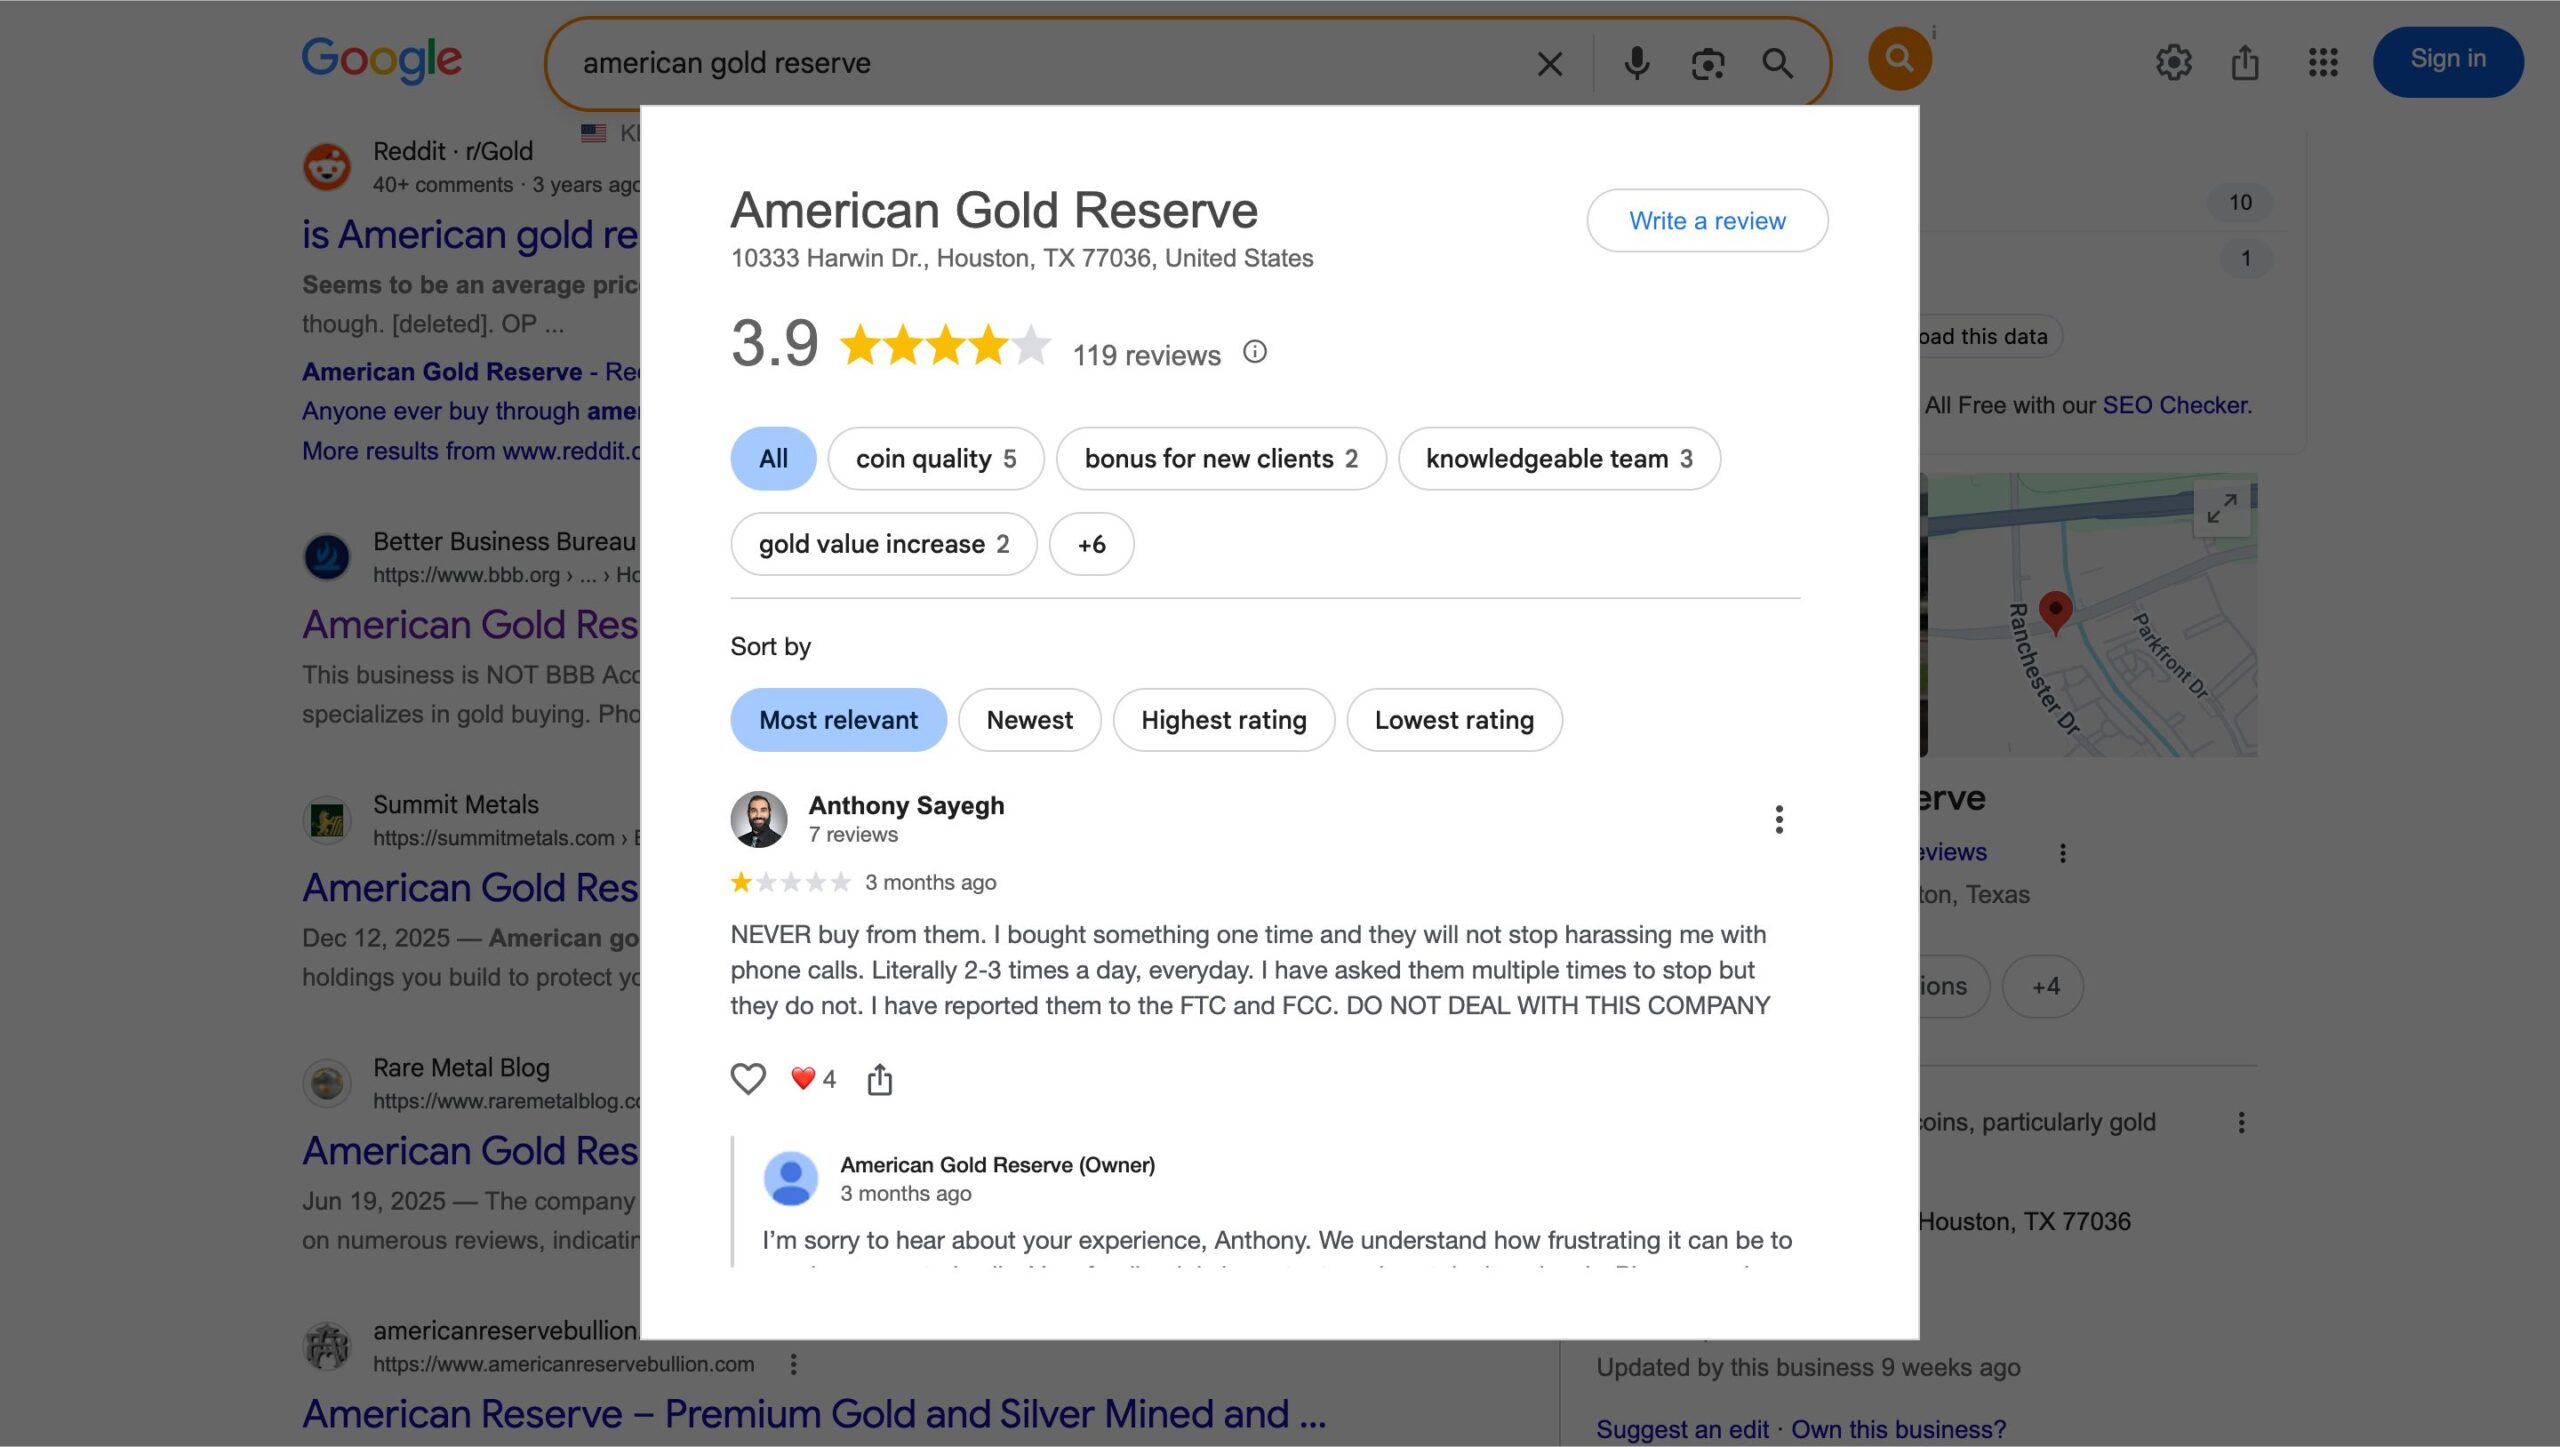Open the three-dot menu on Anthony Sayegh's review
This screenshot has width=2560, height=1447.
click(x=1778, y=819)
